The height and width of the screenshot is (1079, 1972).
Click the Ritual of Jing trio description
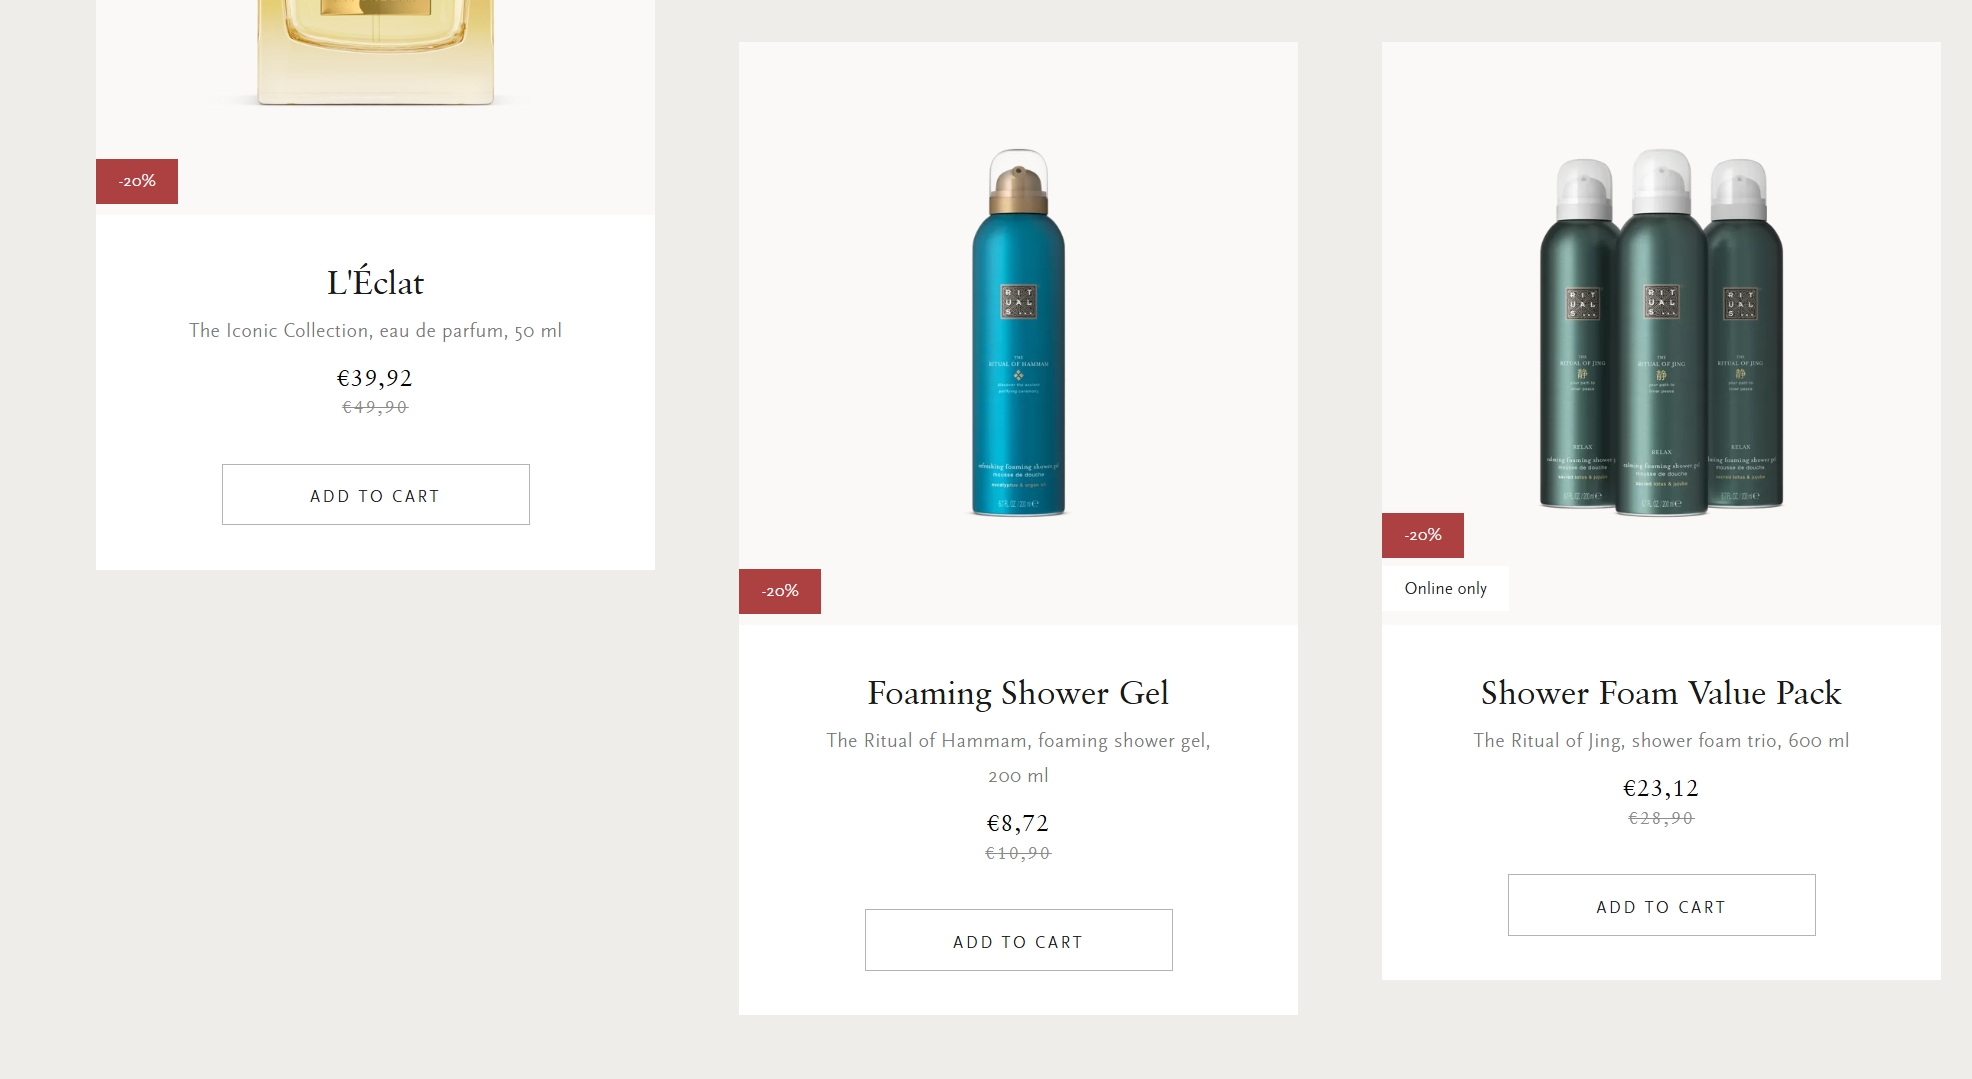coord(1661,741)
